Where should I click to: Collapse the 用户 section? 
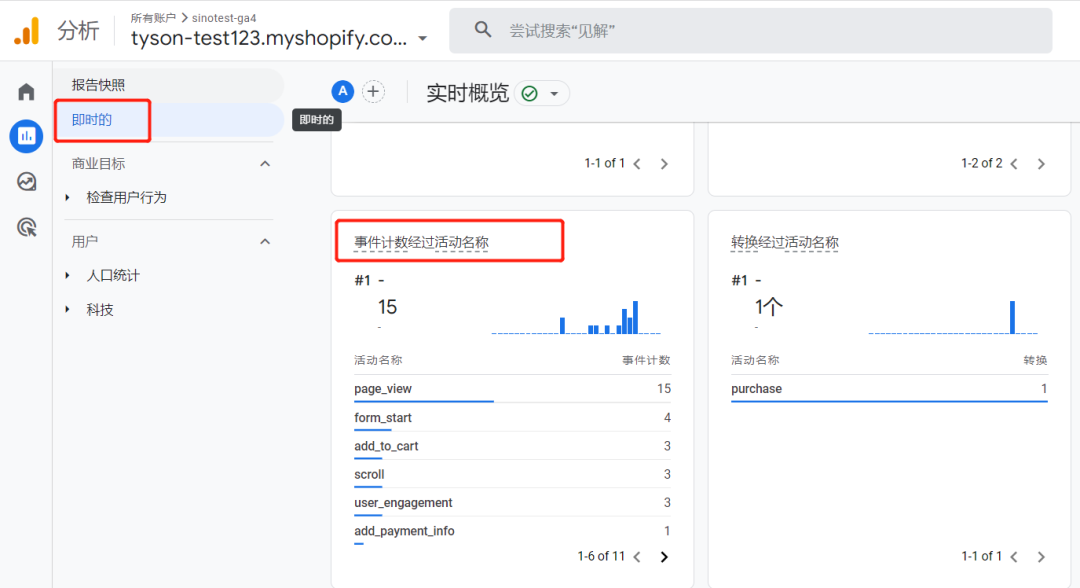(x=265, y=241)
